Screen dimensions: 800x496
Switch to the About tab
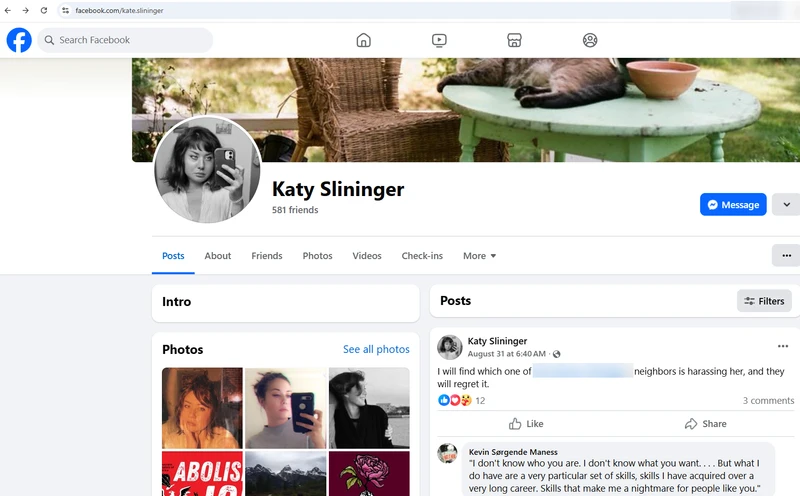pyautogui.click(x=218, y=256)
